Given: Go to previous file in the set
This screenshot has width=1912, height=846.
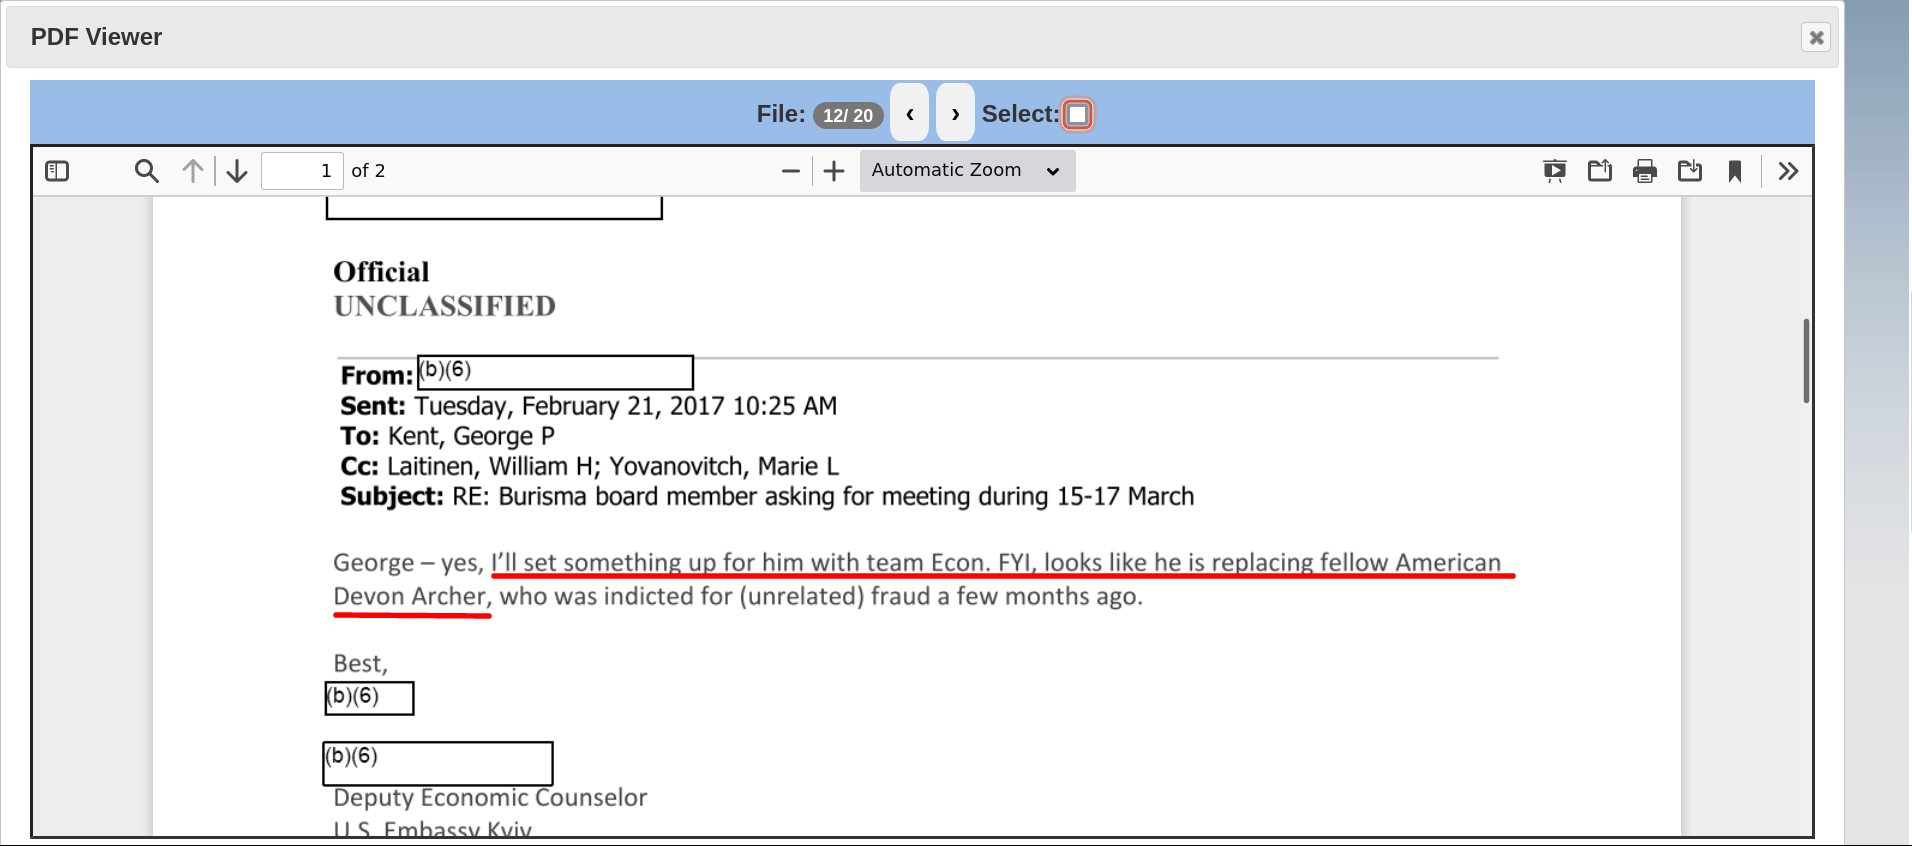Looking at the screenshot, I should (x=910, y=114).
